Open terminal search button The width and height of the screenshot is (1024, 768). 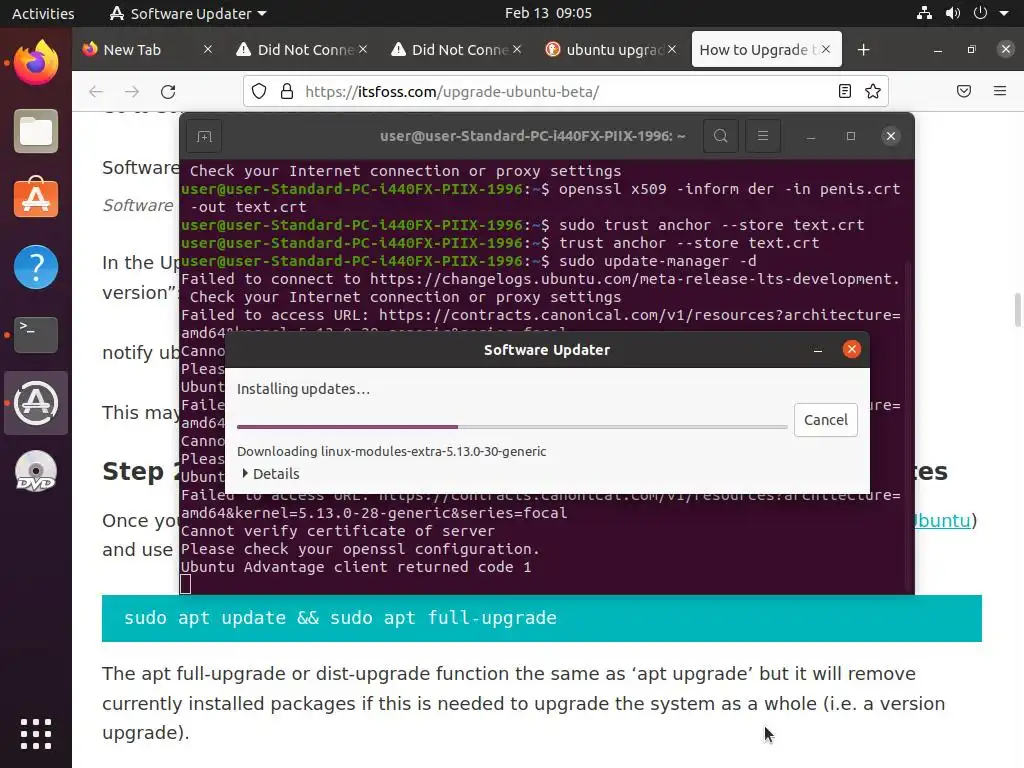721,136
